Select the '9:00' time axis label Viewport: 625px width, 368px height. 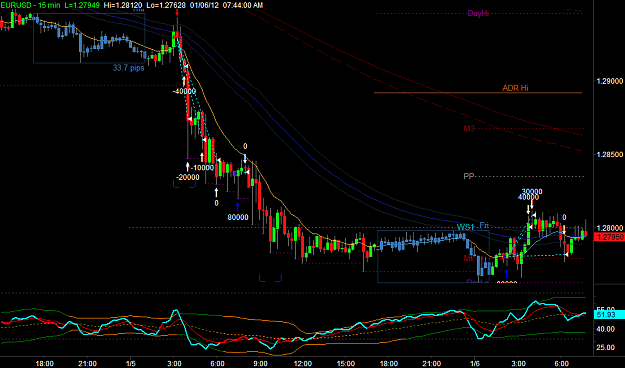click(x=260, y=364)
